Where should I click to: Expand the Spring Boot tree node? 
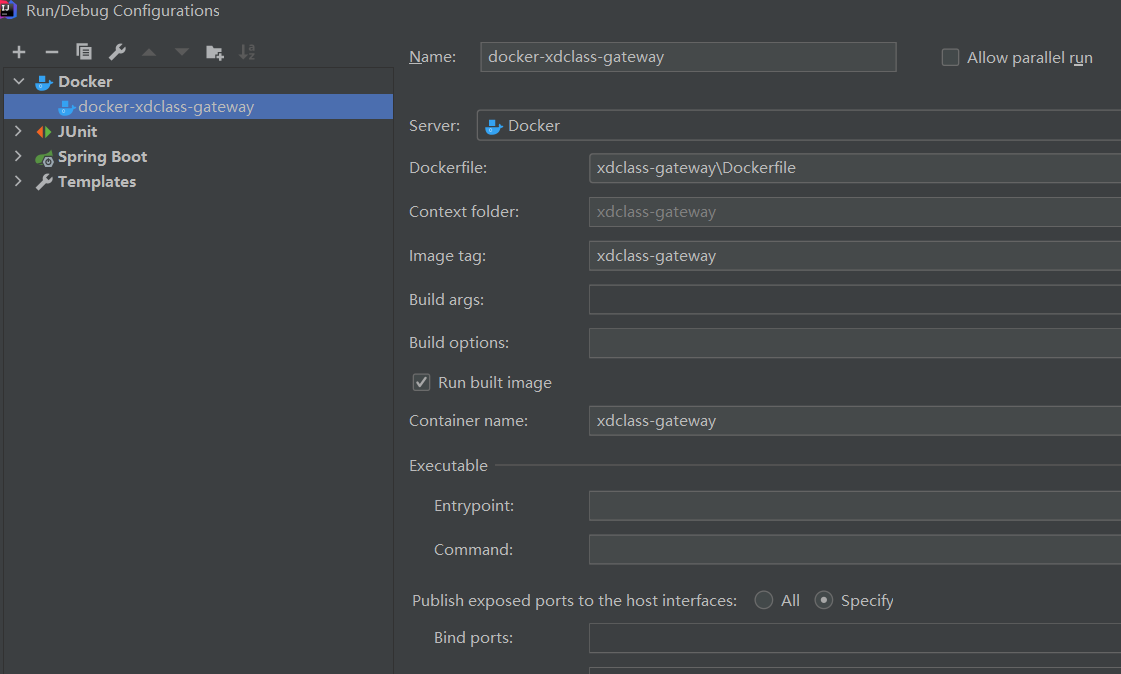(18, 157)
